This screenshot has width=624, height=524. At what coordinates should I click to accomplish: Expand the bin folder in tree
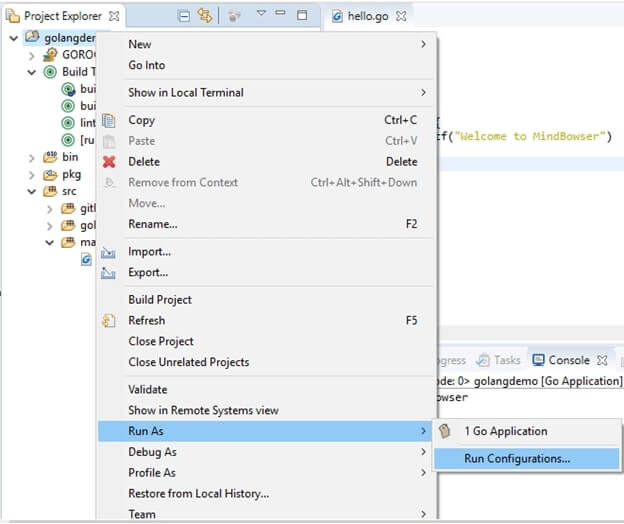click(x=32, y=158)
